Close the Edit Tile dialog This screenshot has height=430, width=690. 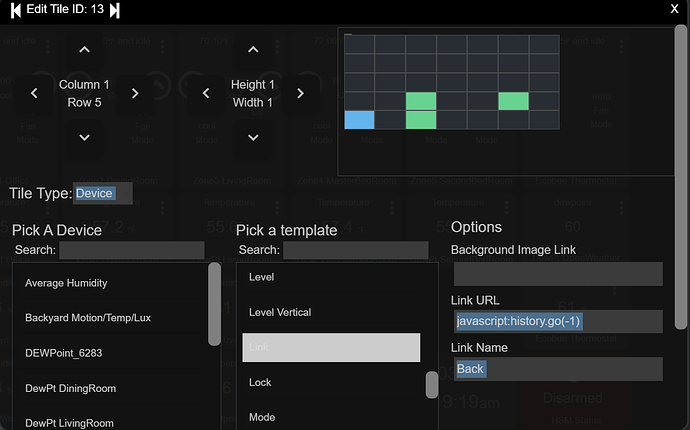(x=674, y=8)
